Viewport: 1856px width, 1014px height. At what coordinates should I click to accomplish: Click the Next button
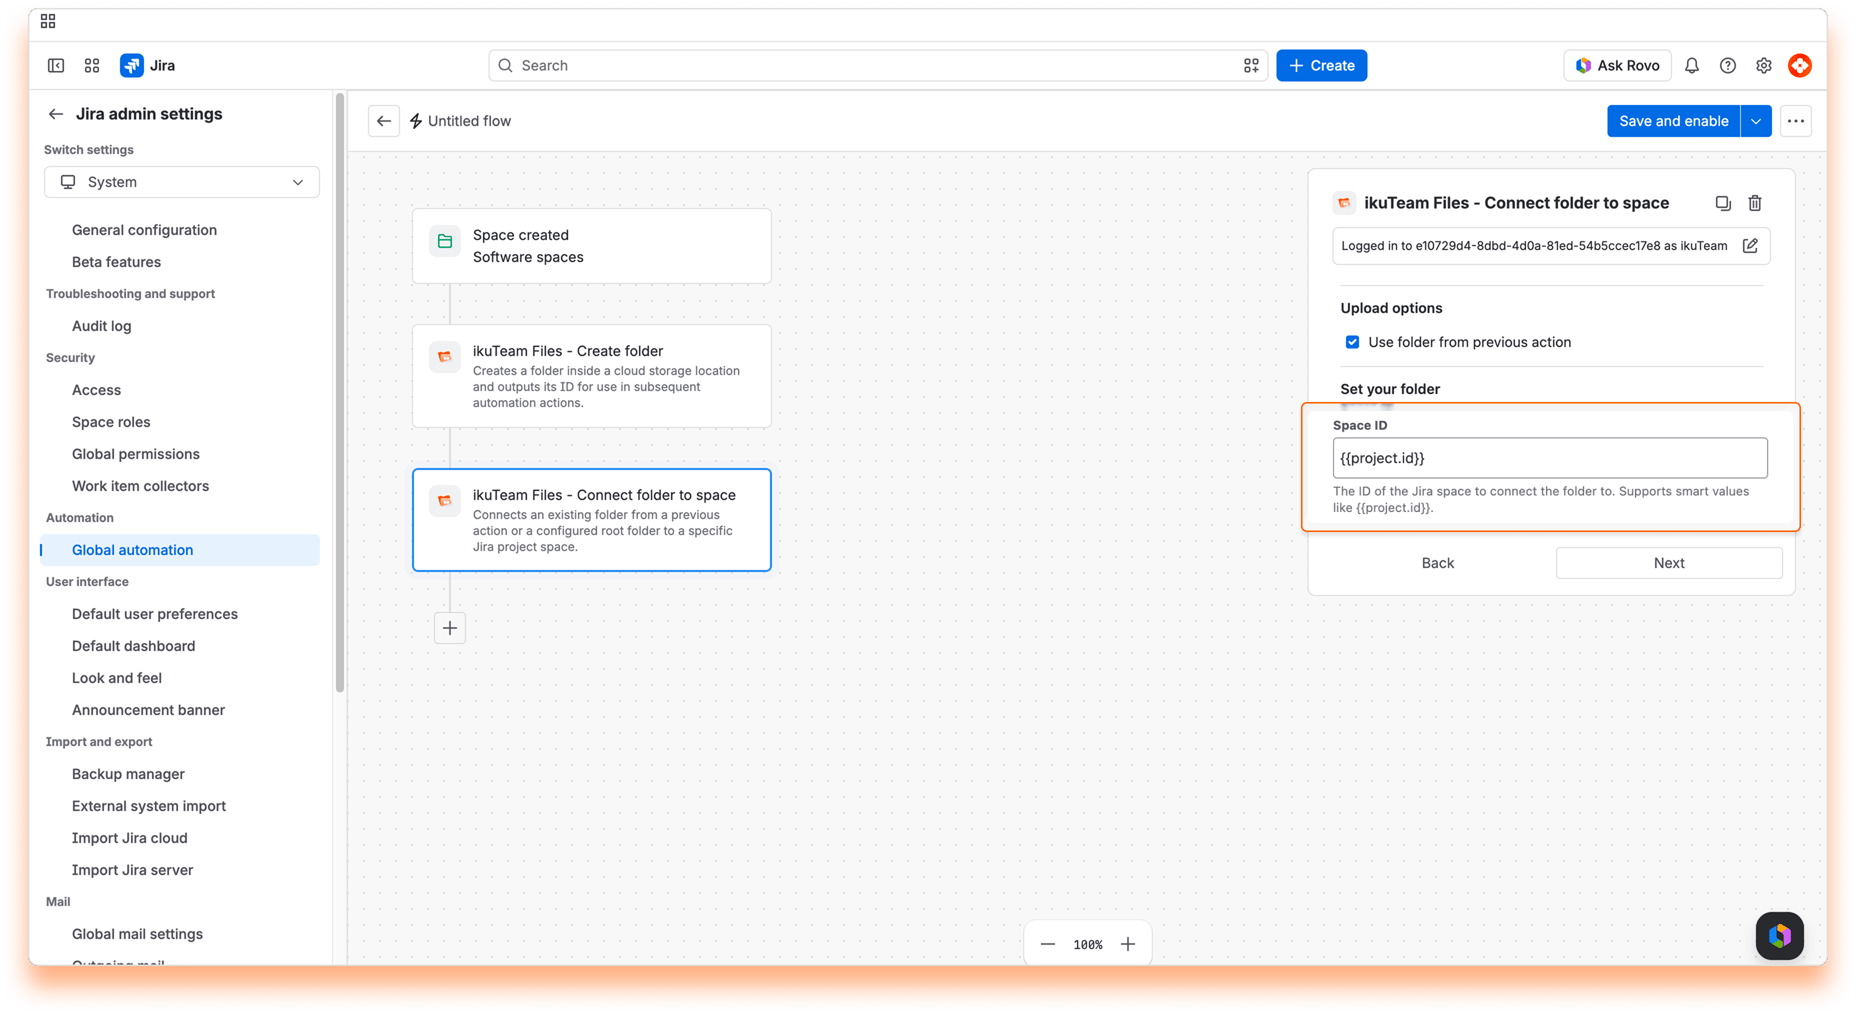tap(1669, 563)
